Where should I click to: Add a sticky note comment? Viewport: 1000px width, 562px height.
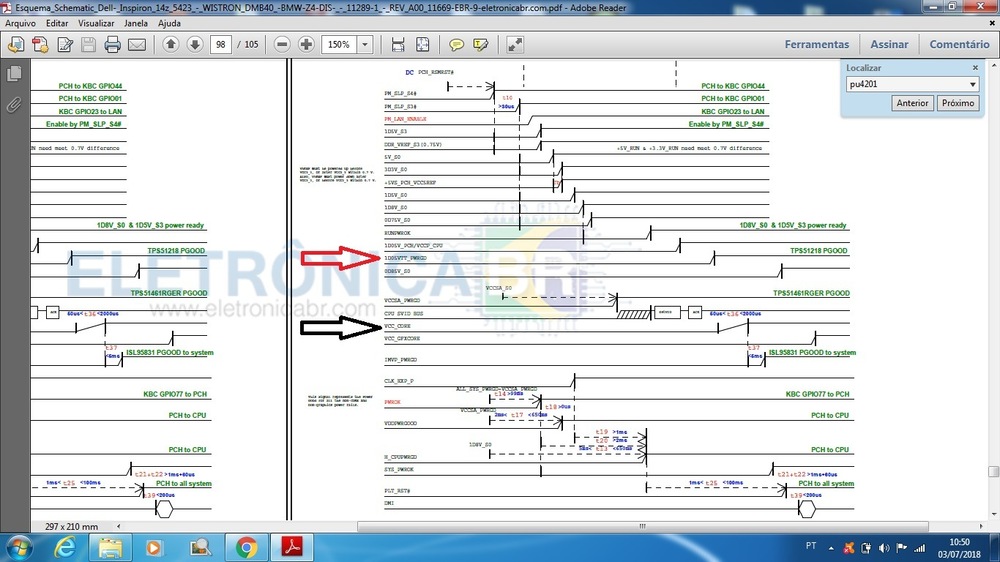pyautogui.click(x=456, y=45)
